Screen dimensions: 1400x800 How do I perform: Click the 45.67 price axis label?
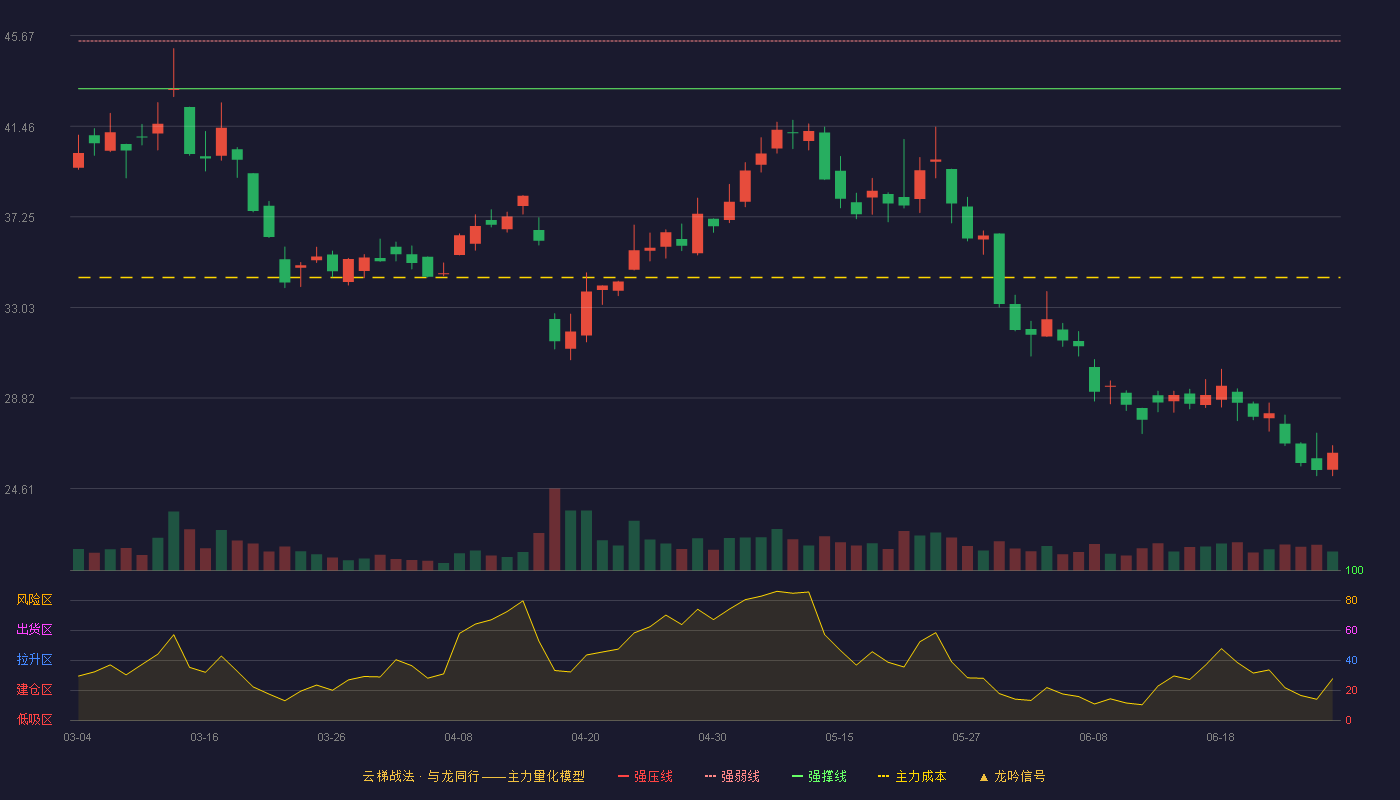[20, 37]
